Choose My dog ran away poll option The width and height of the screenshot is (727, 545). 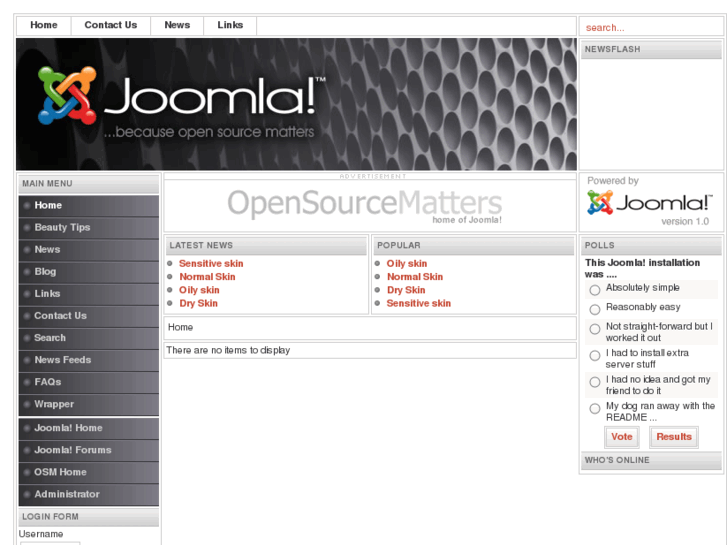click(x=595, y=408)
